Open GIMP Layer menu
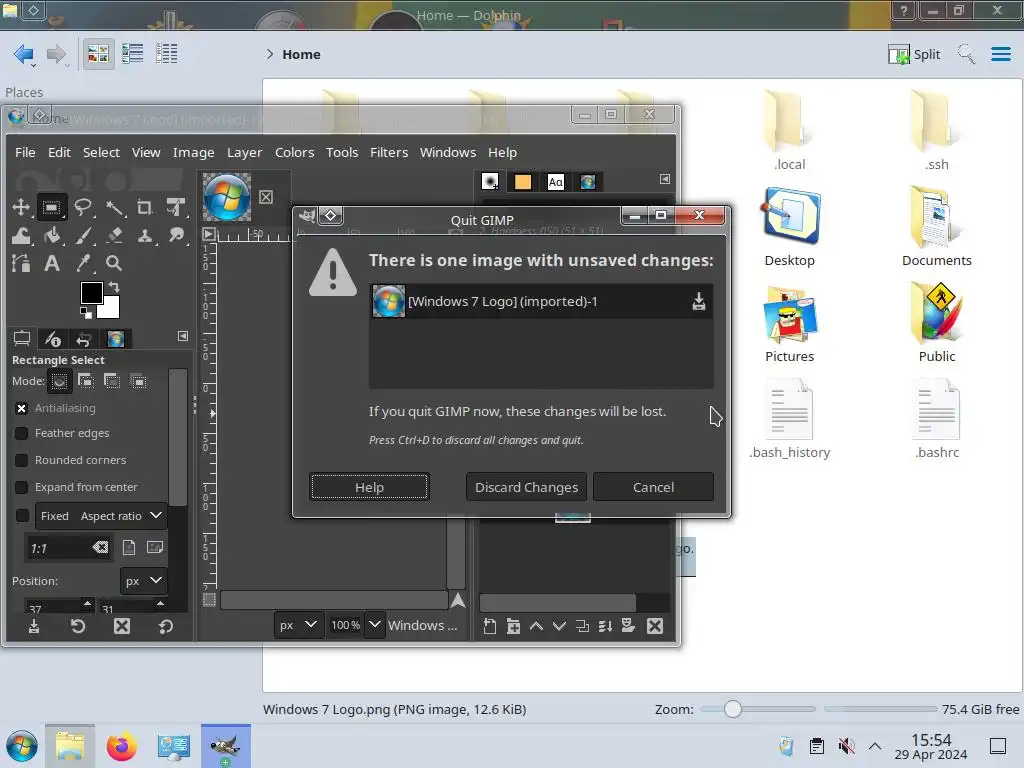Screen dimensions: 1024x768 (244, 152)
